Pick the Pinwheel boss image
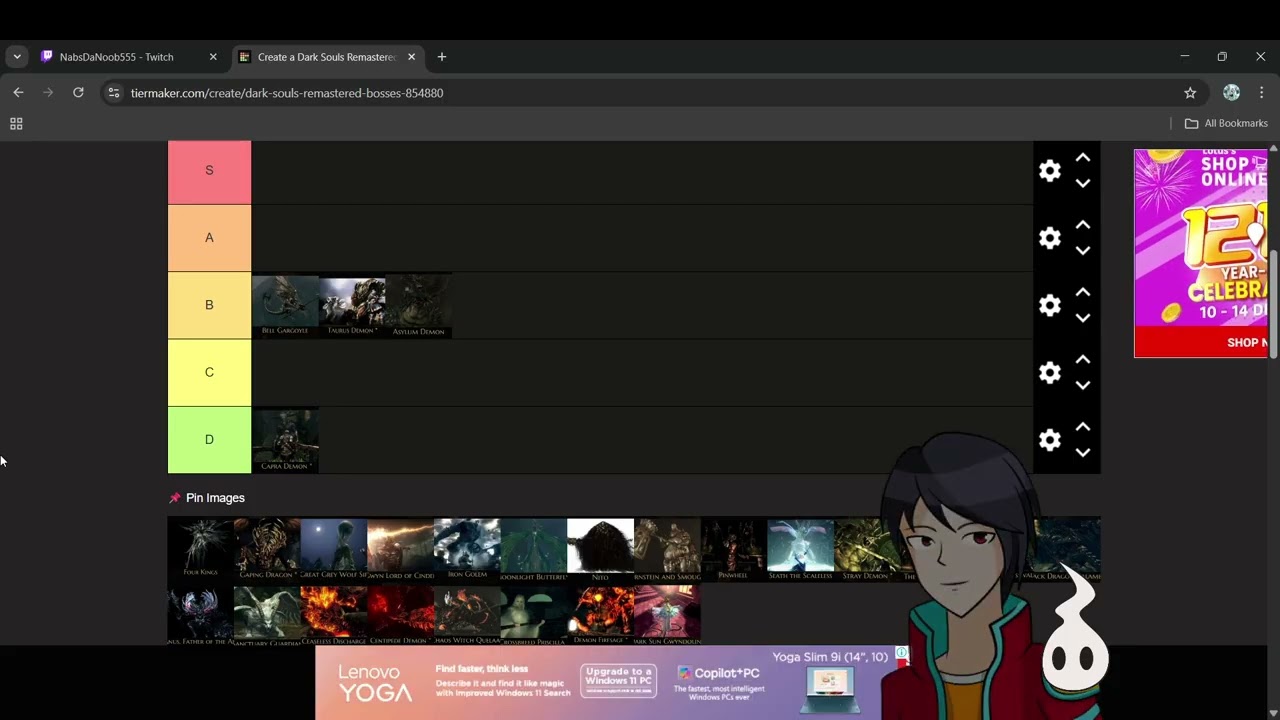 click(734, 548)
